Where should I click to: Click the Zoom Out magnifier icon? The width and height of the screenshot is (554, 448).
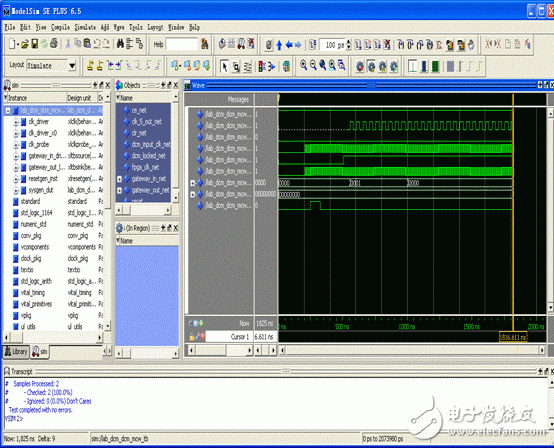click(x=313, y=65)
